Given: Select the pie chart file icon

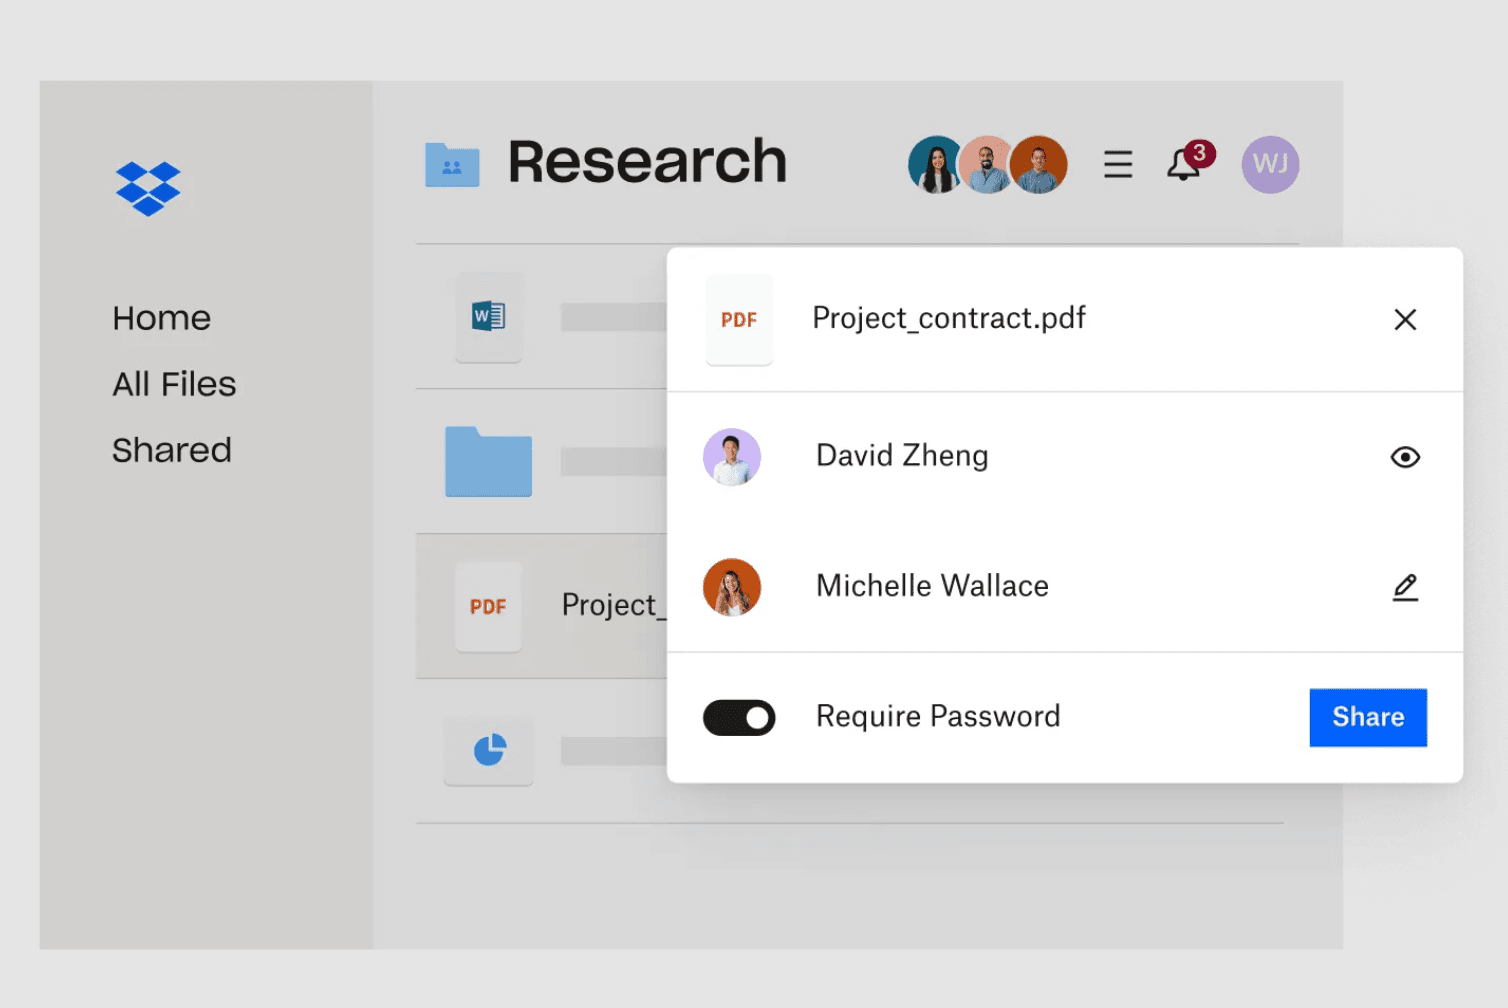Looking at the screenshot, I should [x=489, y=750].
